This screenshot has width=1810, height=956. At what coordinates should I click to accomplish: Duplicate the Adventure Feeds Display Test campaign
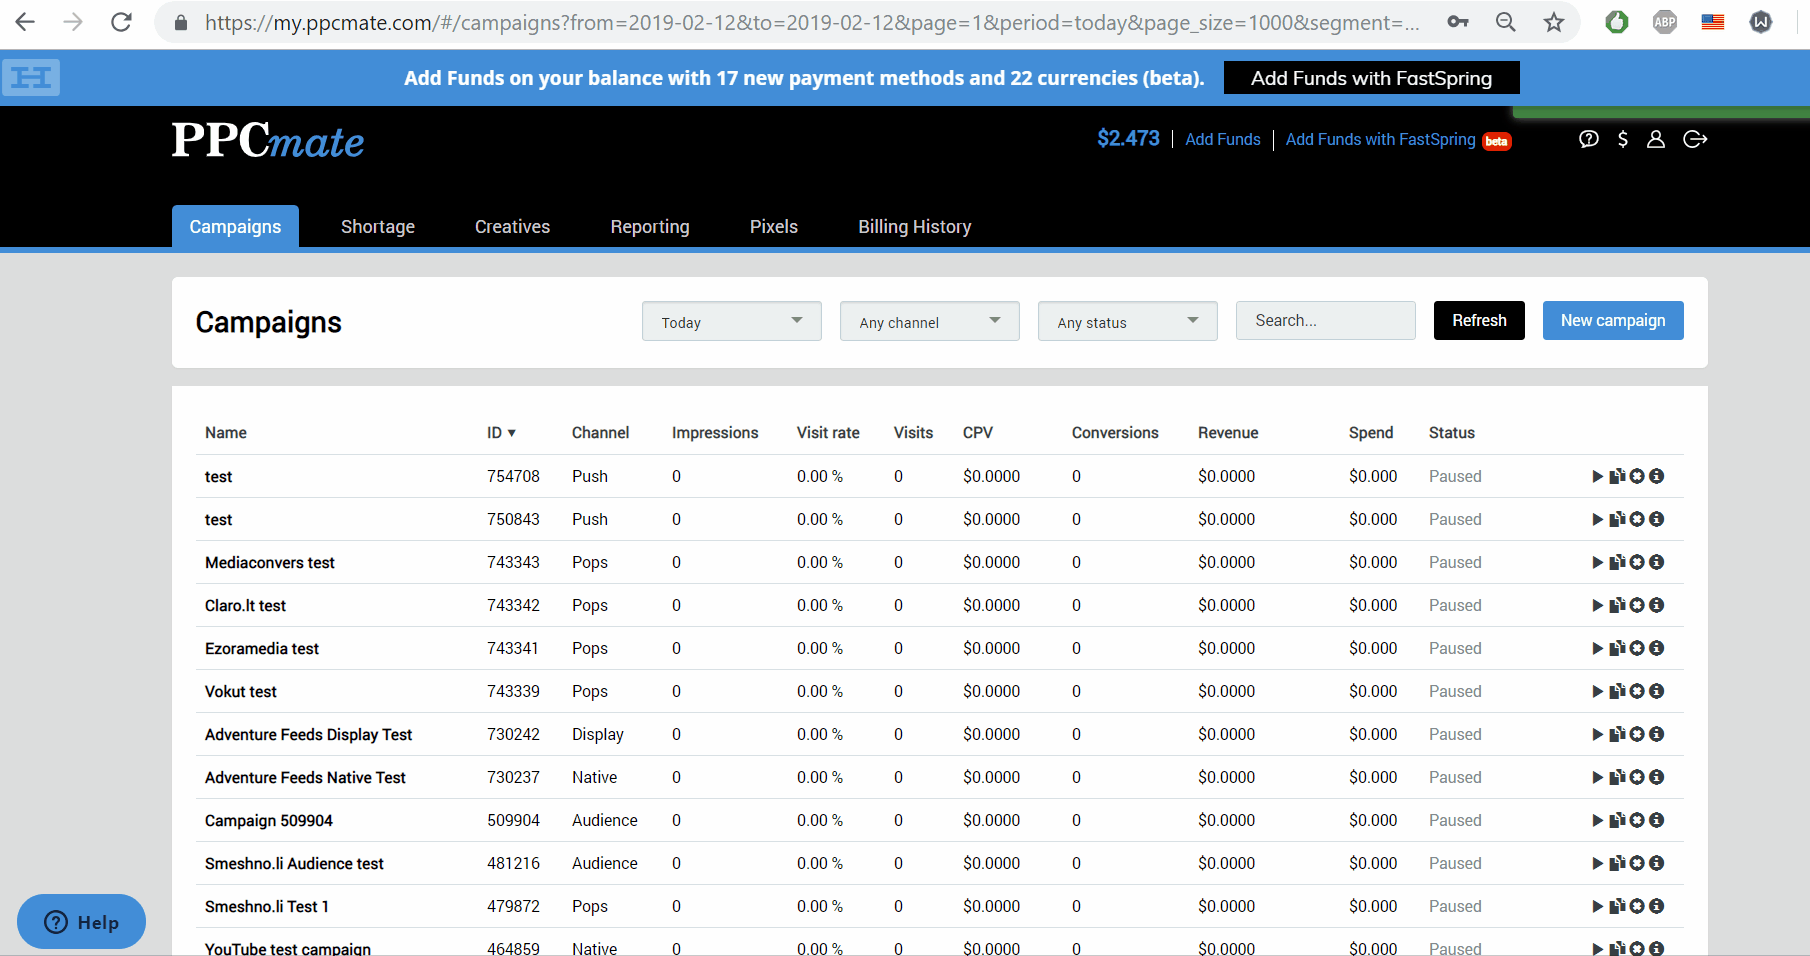1616,734
